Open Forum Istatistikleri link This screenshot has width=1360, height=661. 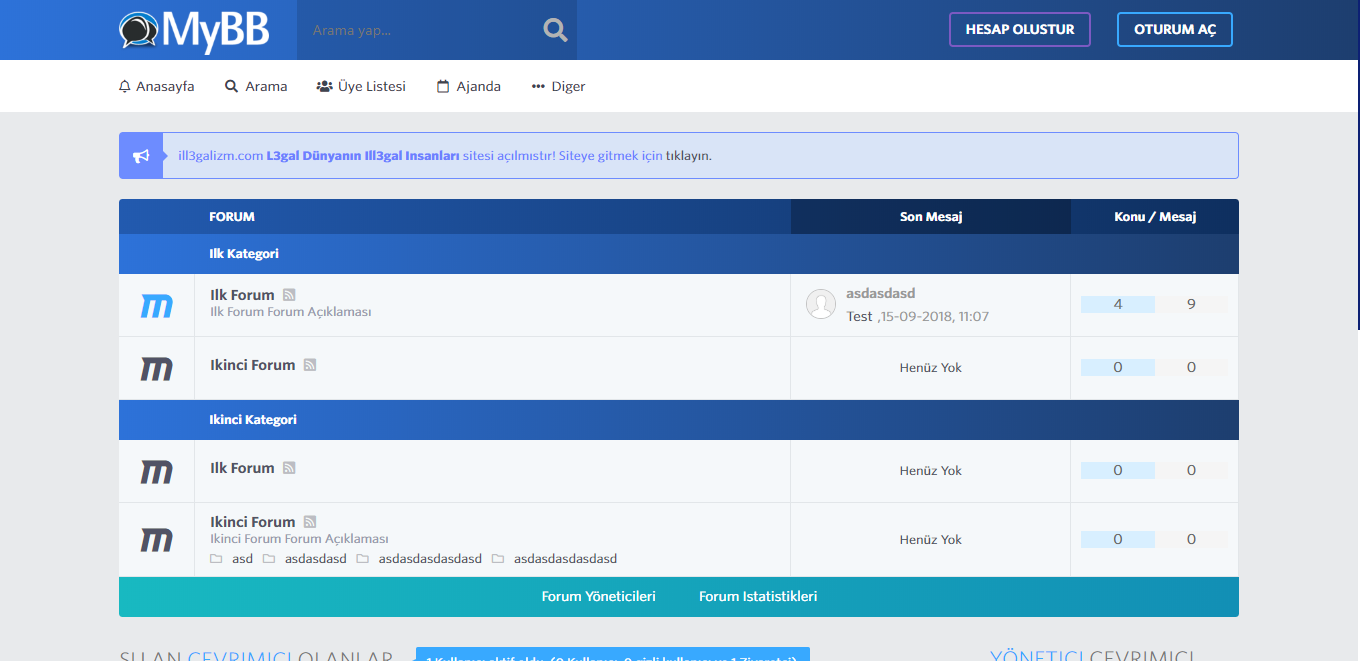pos(758,597)
